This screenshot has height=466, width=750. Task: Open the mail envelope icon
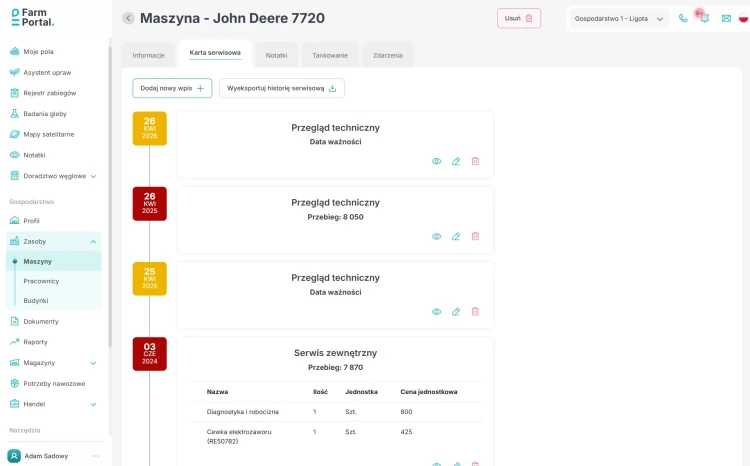point(726,18)
